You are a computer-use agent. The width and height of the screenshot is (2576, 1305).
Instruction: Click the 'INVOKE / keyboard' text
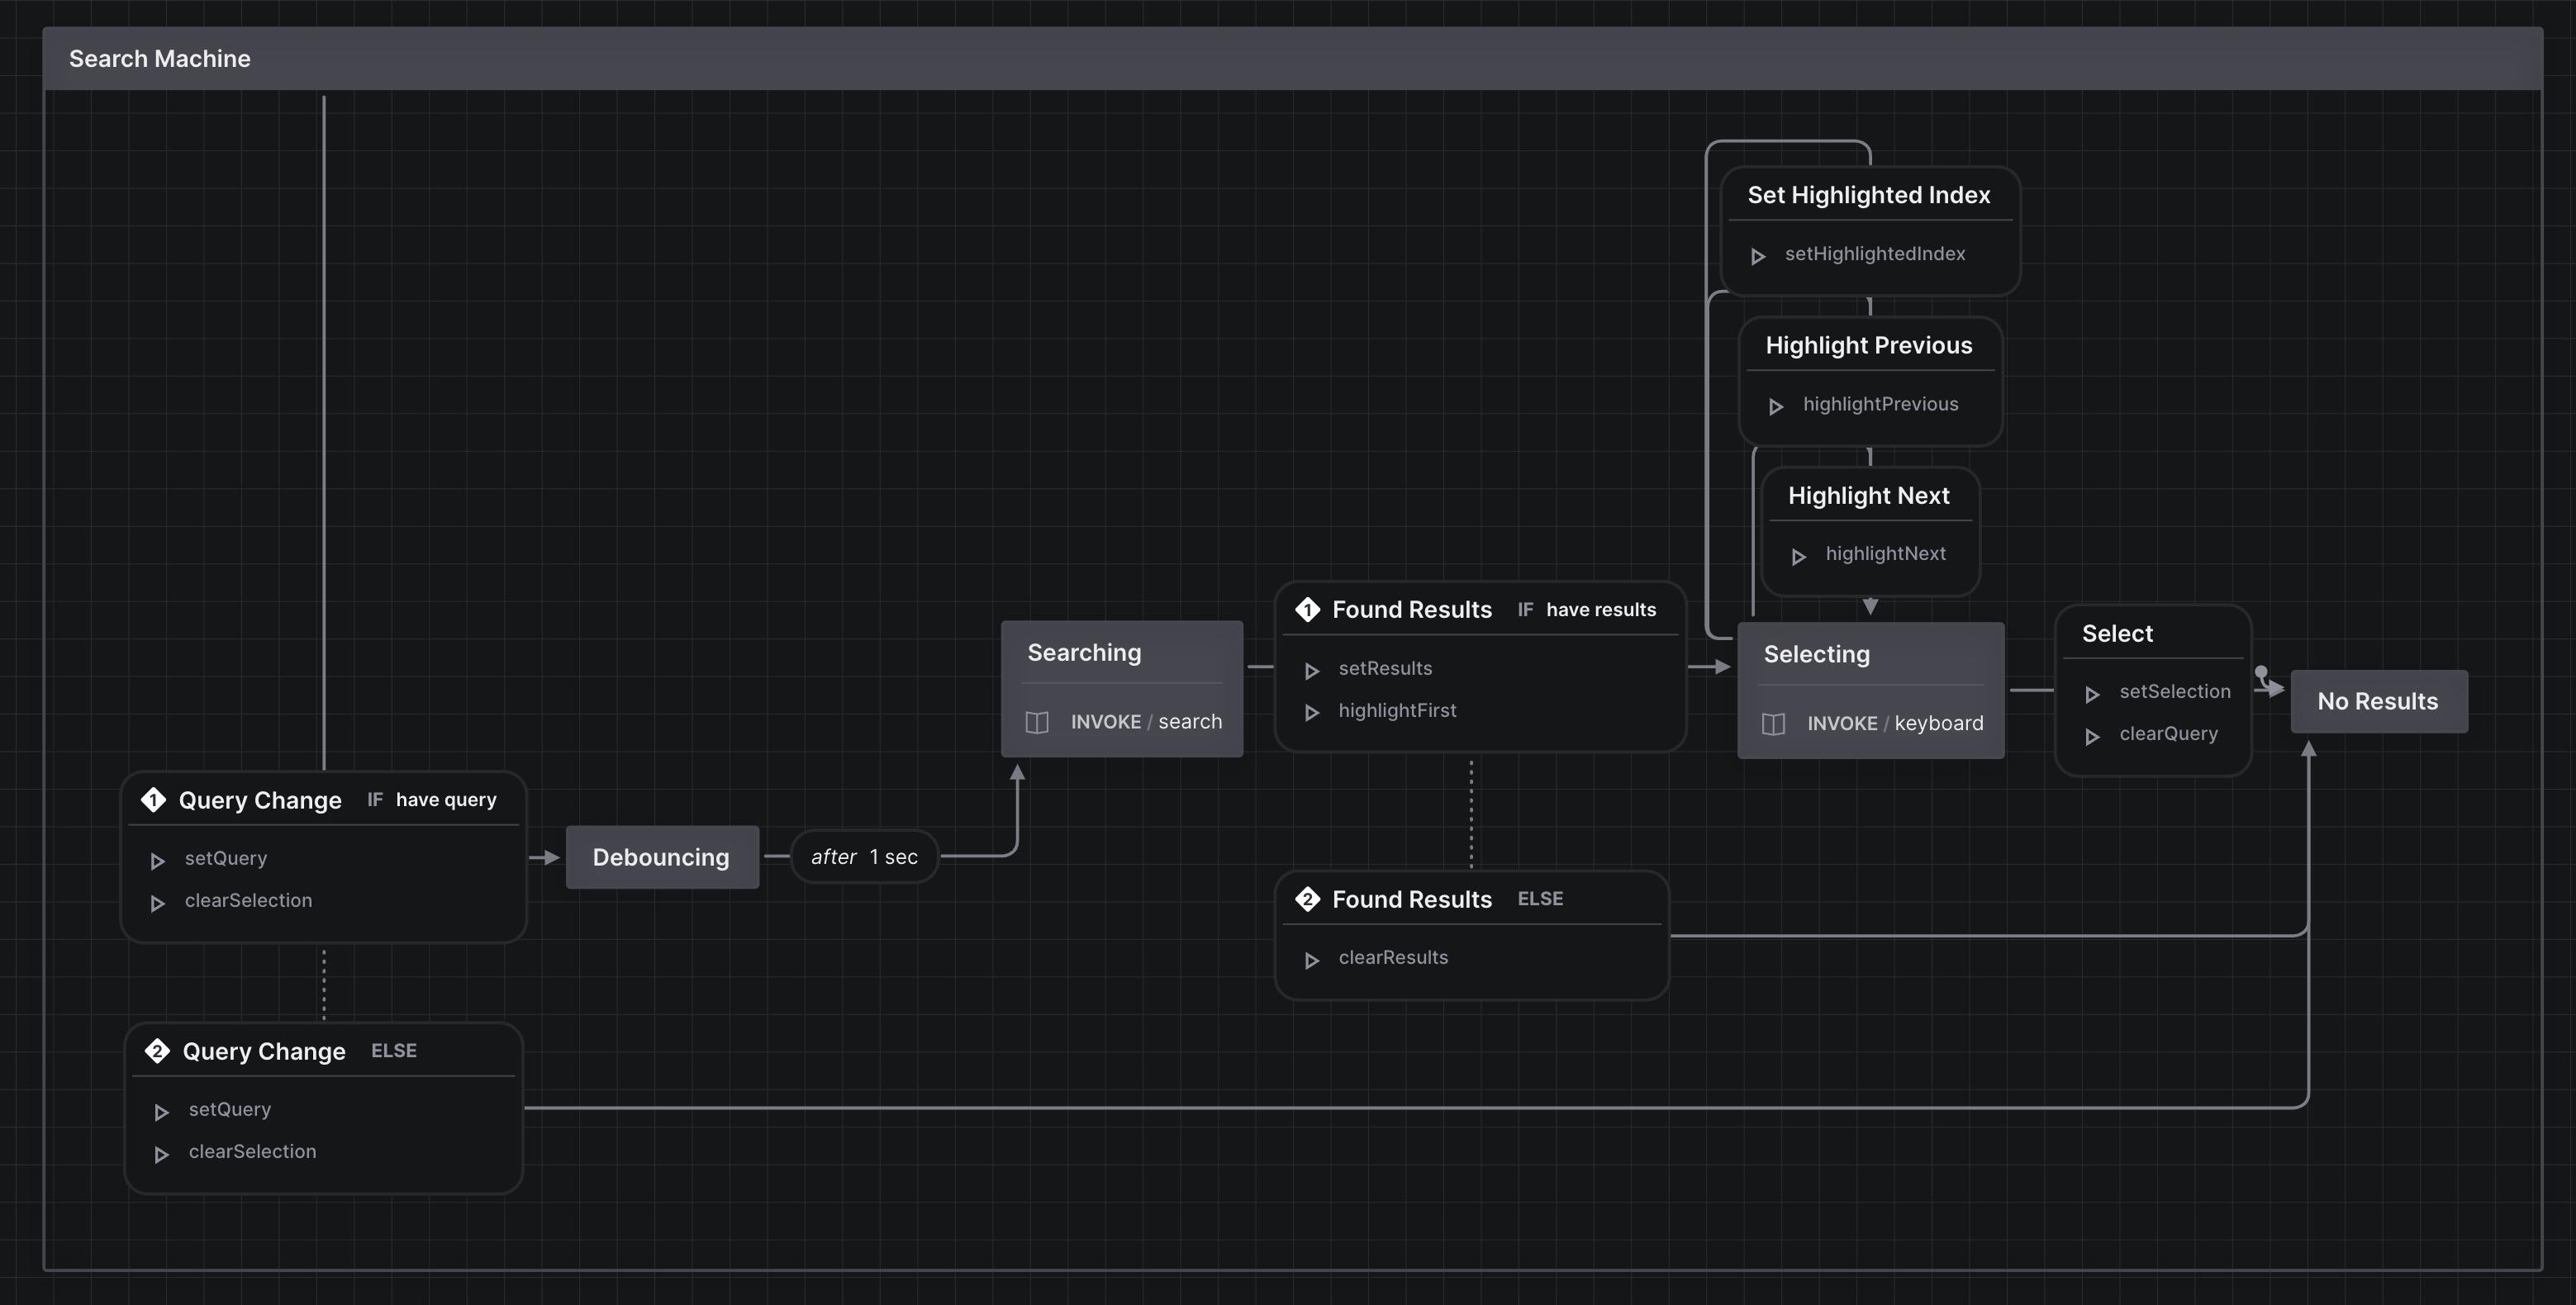1895,723
